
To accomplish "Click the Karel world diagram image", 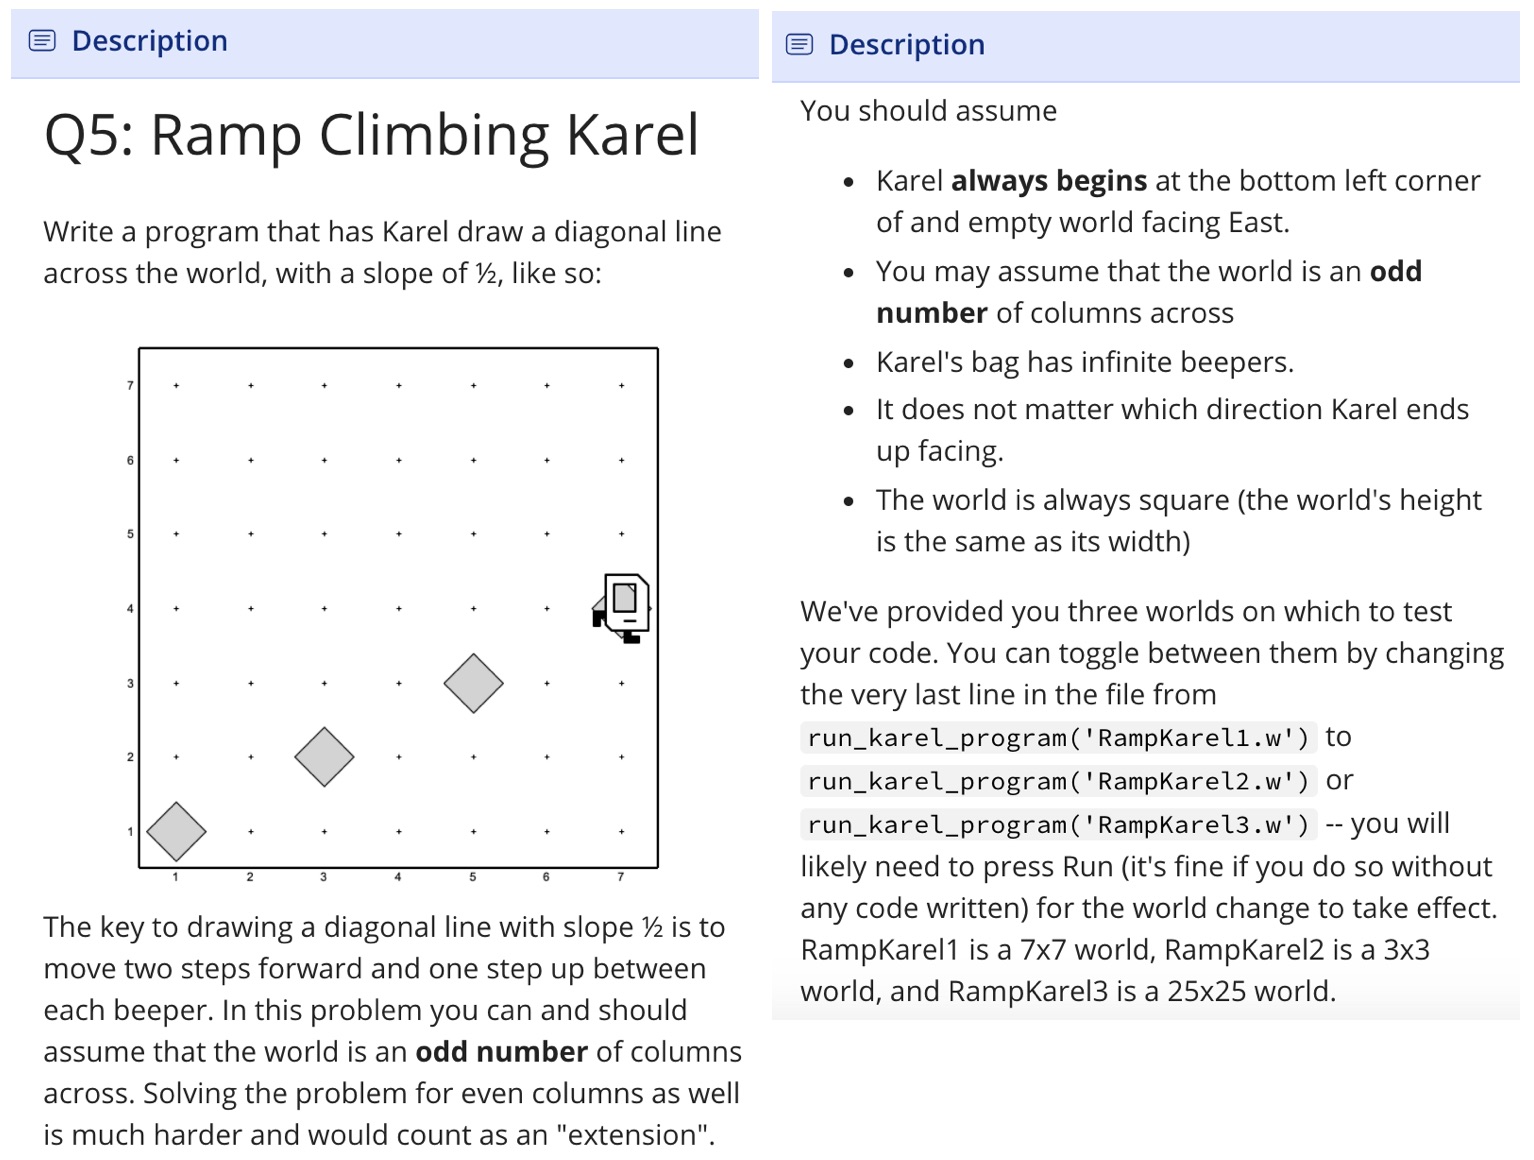I will 390,614.
